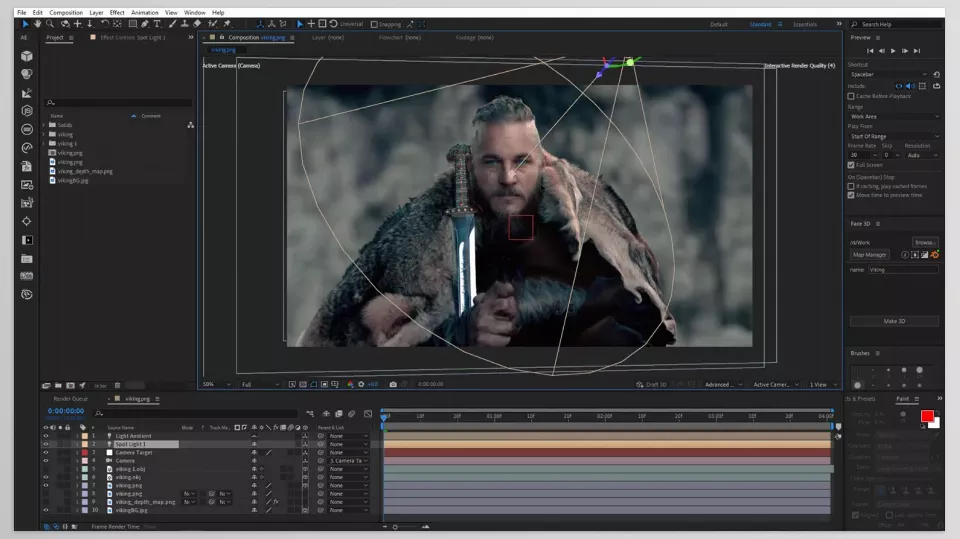Open the Effect menu
This screenshot has width=960, height=539.
point(117,12)
